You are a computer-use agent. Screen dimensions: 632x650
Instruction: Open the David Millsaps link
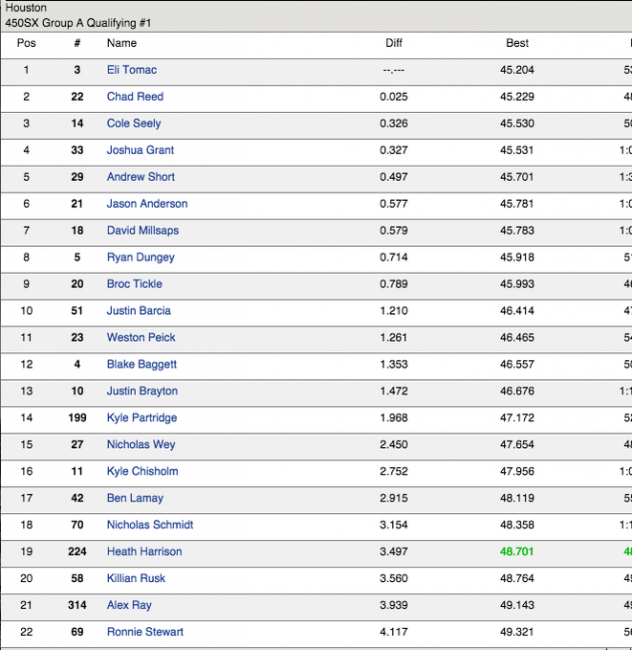pos(143,231)
